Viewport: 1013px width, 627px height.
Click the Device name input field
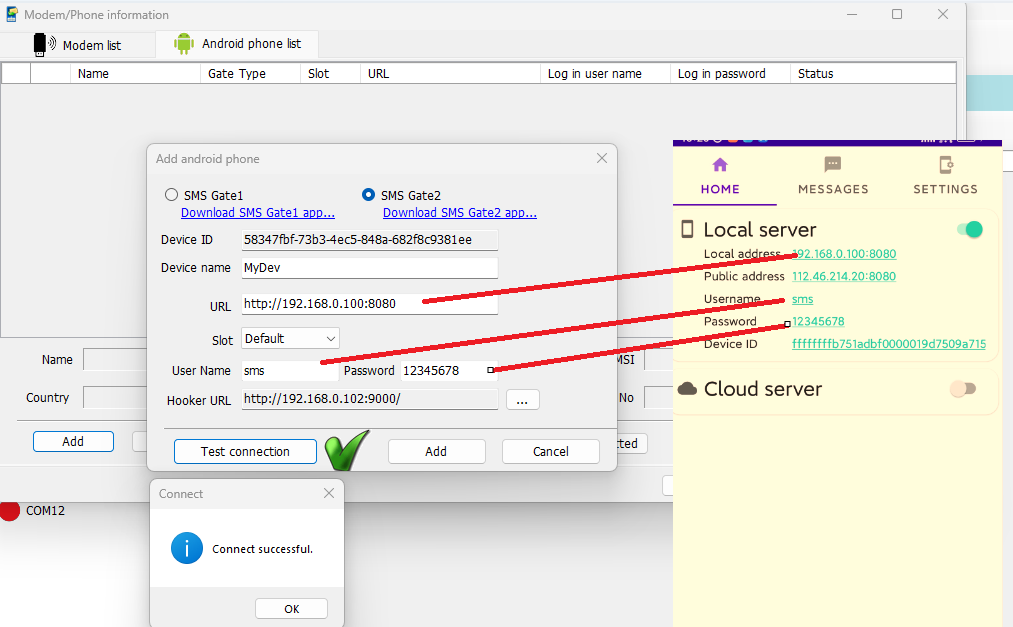coord(369,268)
